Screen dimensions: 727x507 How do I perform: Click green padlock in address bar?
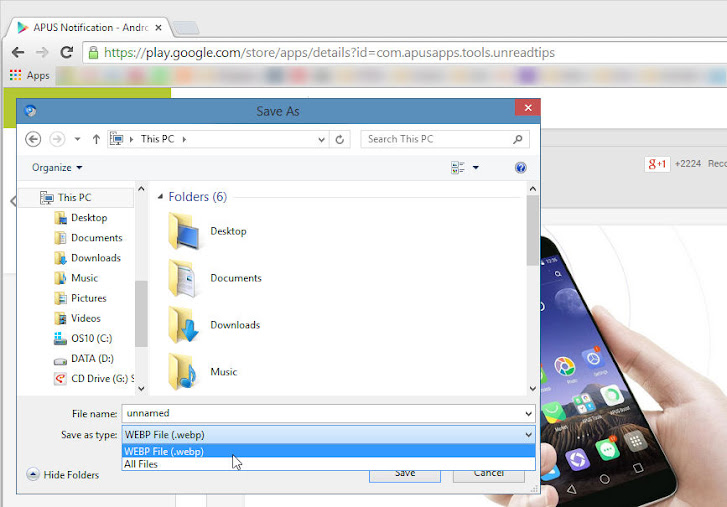tap(93, 52)
